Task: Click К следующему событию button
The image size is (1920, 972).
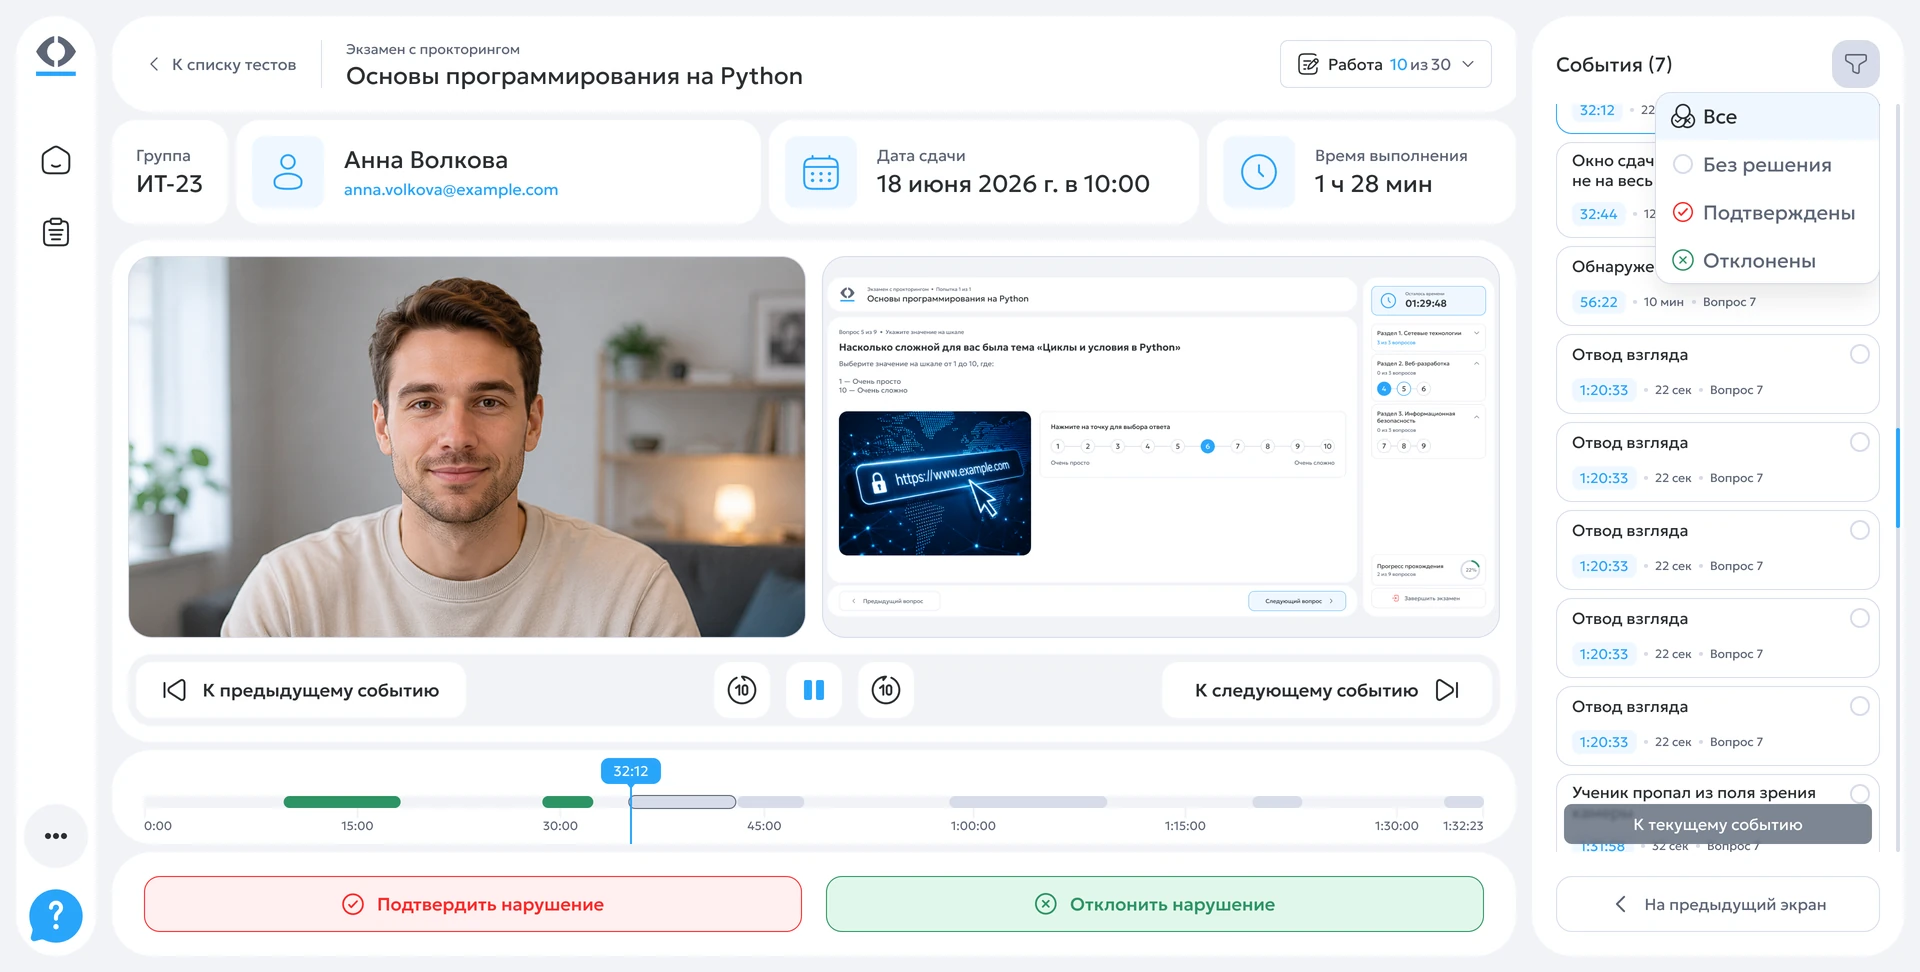Action: pos(1327,690)
